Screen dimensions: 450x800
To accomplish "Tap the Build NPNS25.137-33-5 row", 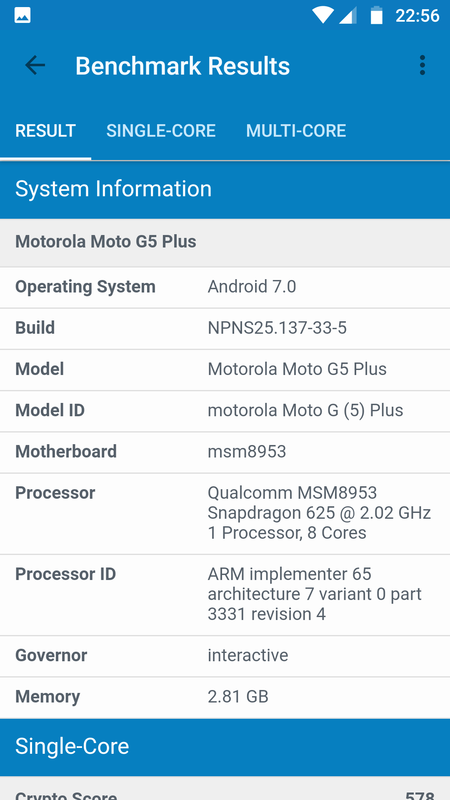I will (x=225, y=329).
